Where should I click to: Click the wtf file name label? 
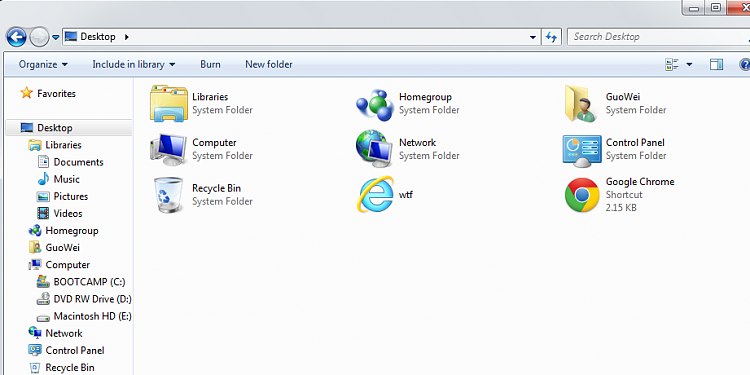(x=406, y=195)
